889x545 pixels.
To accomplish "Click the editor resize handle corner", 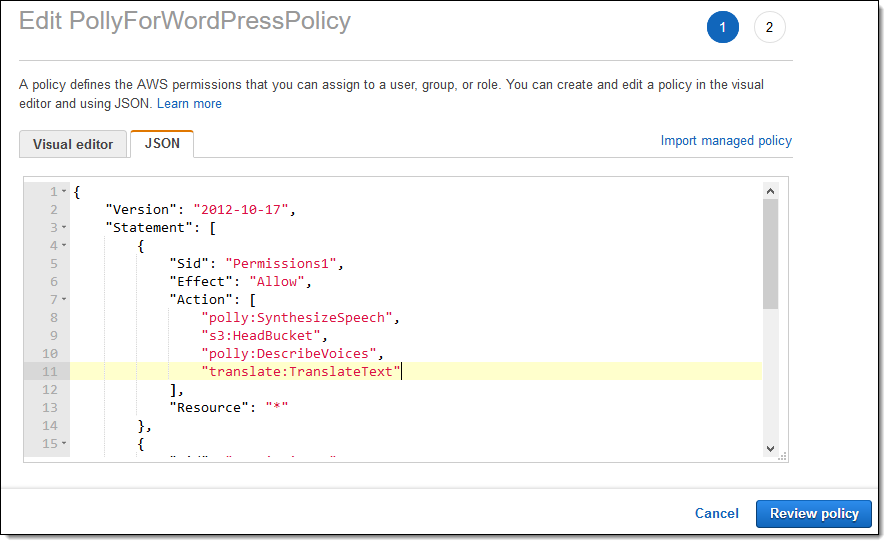I will (782, 455).
